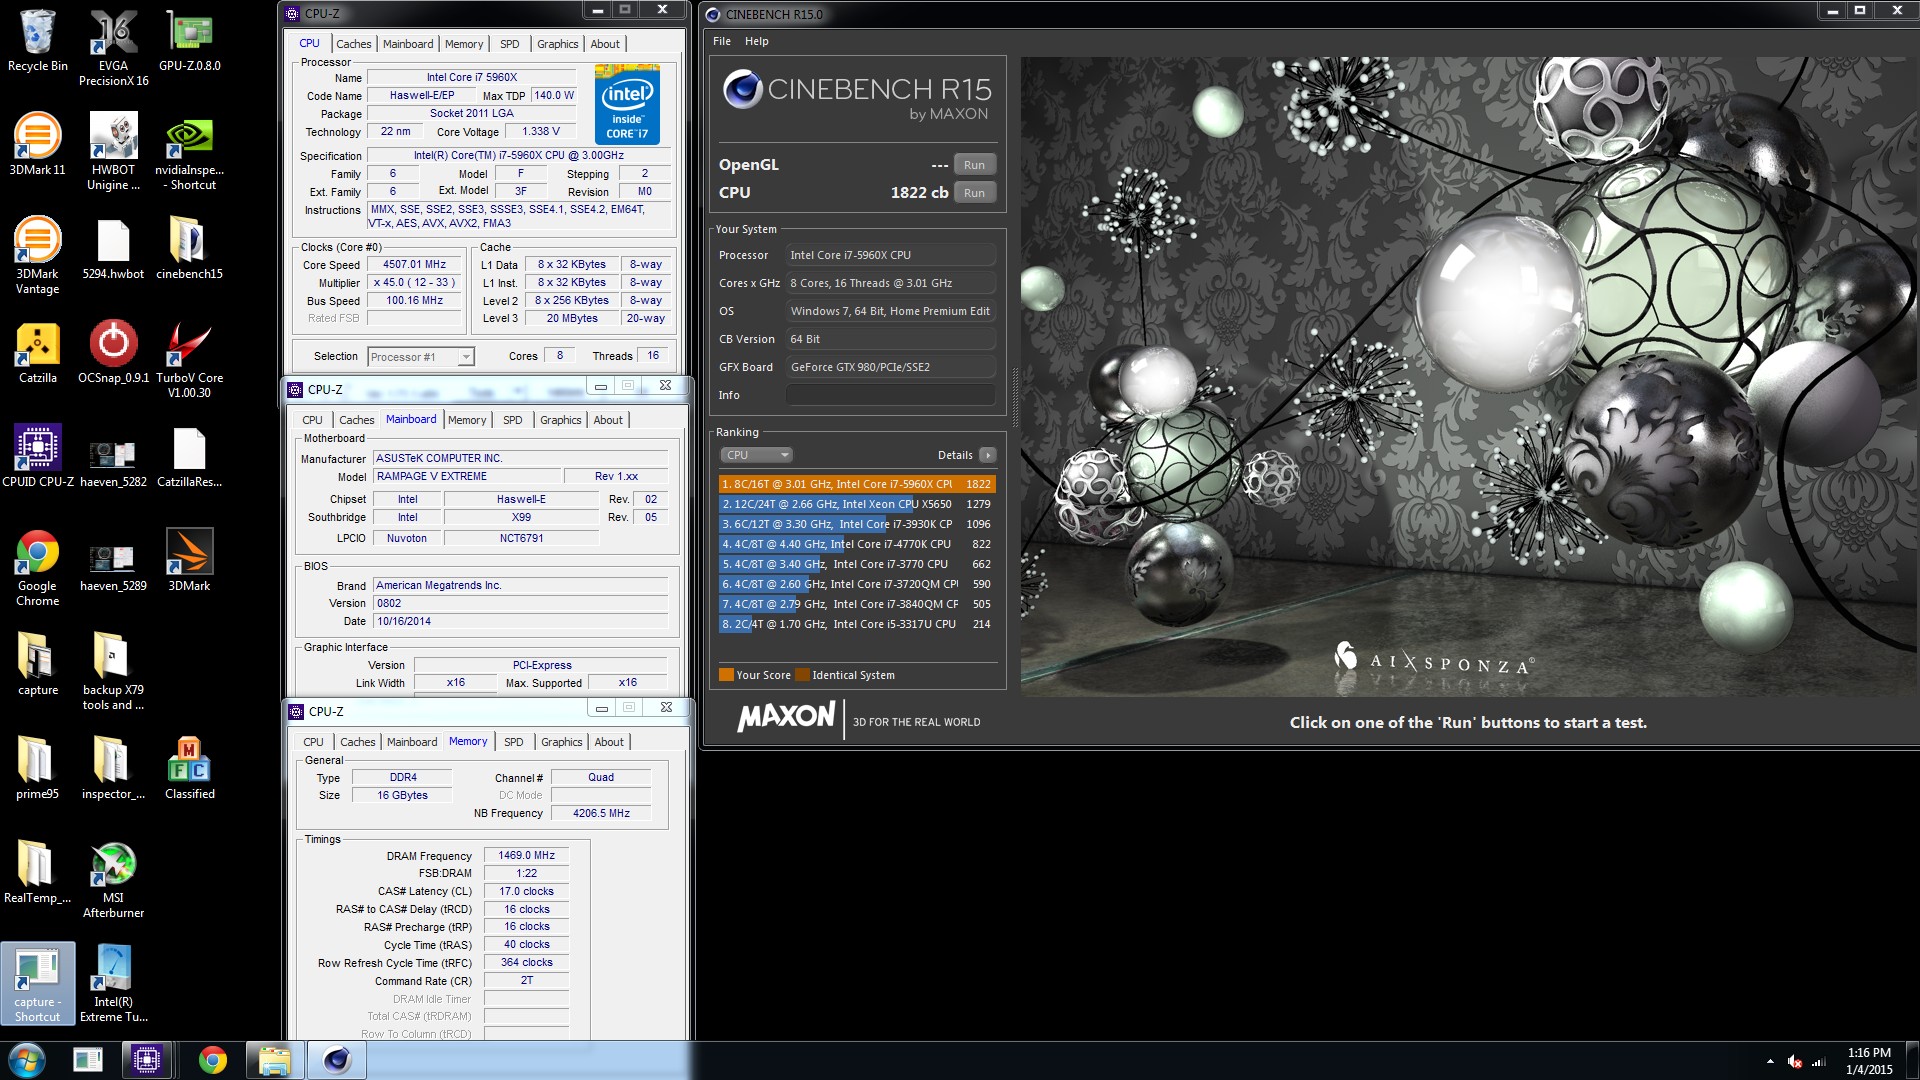Switch to Cinebench on the taskbar
The height and width of the screenshot is (1080, 1920).
tap(337, 1060)
